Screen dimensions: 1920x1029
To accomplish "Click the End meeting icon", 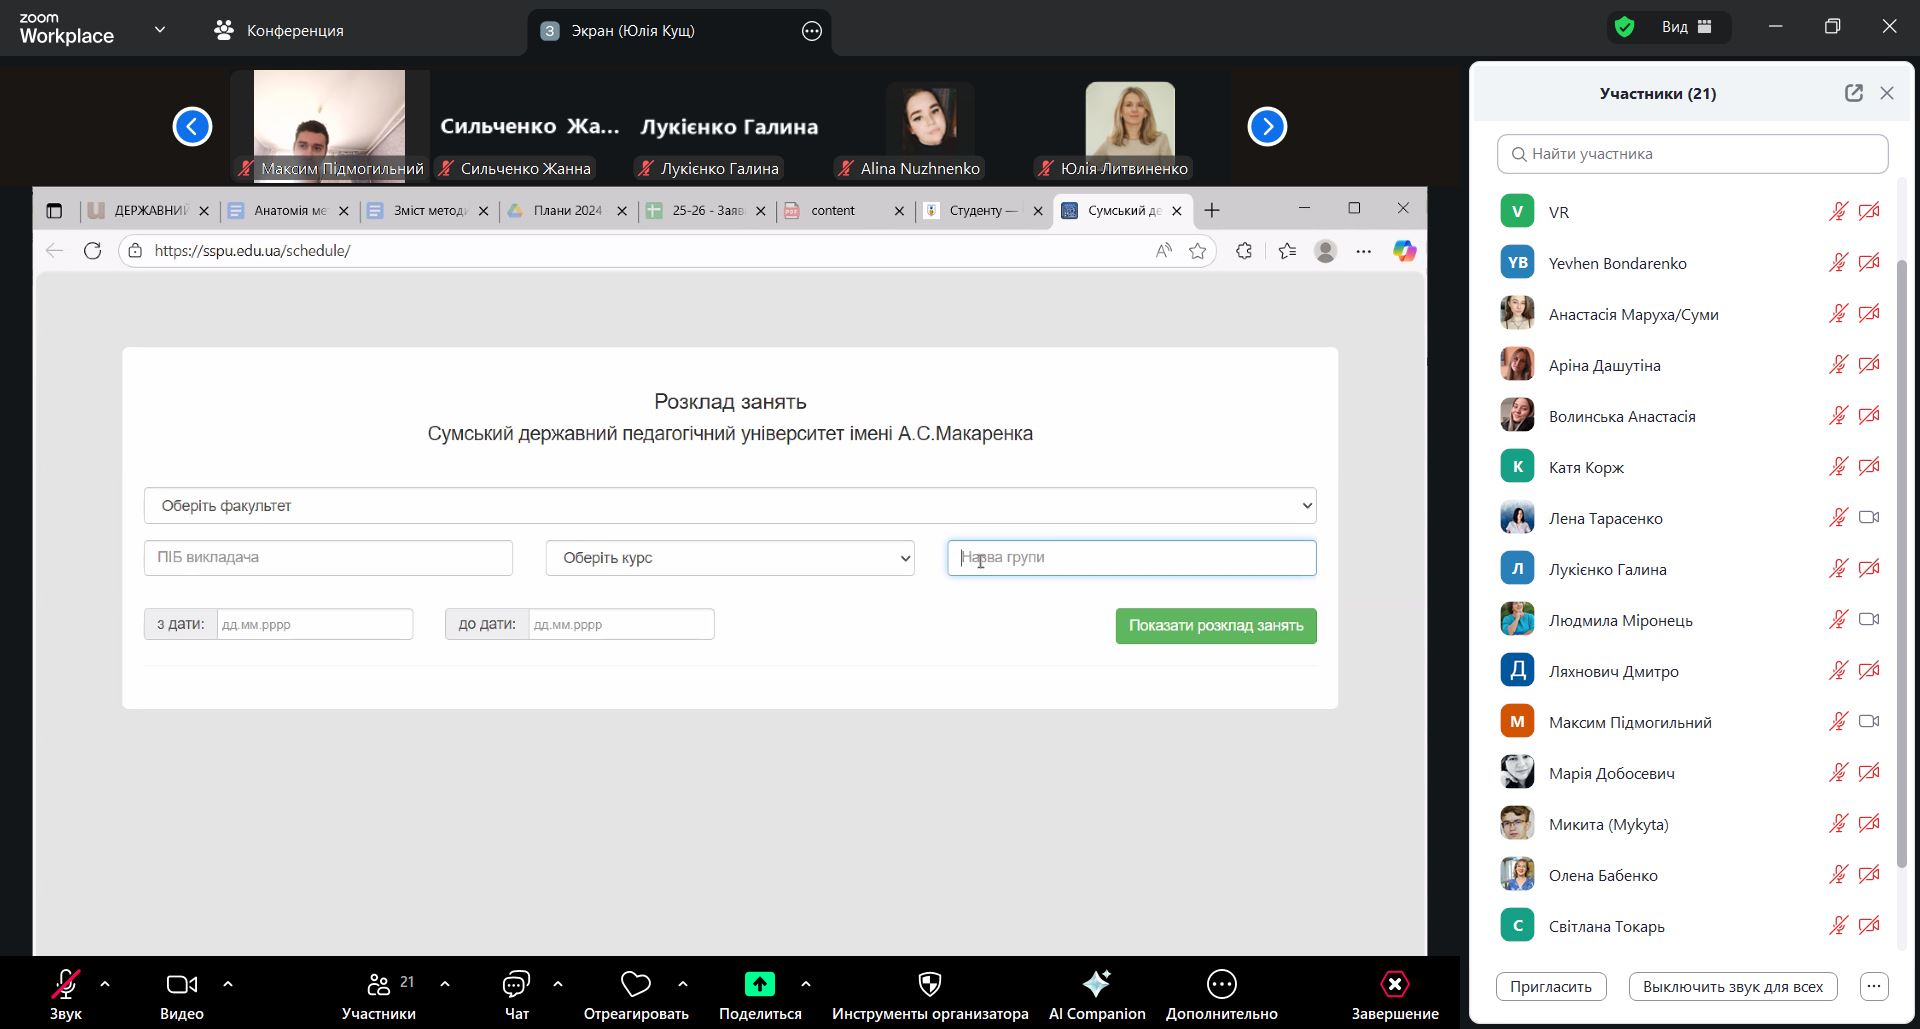I will tap(1394, 985).
